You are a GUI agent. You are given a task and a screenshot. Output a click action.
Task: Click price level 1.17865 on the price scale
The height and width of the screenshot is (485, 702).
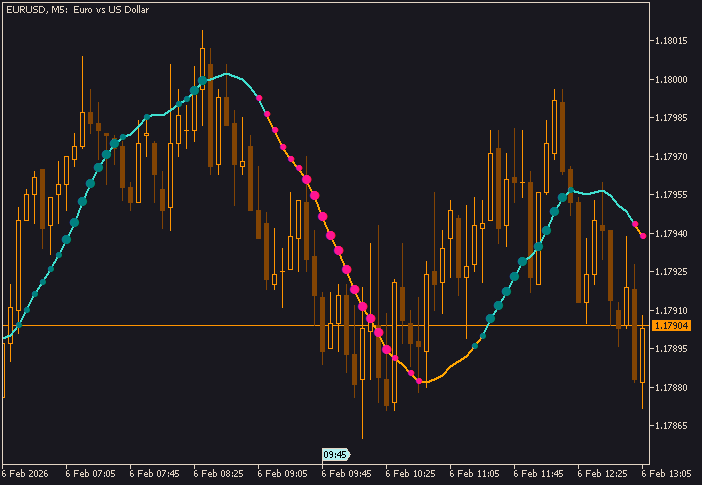pos(671,425)
